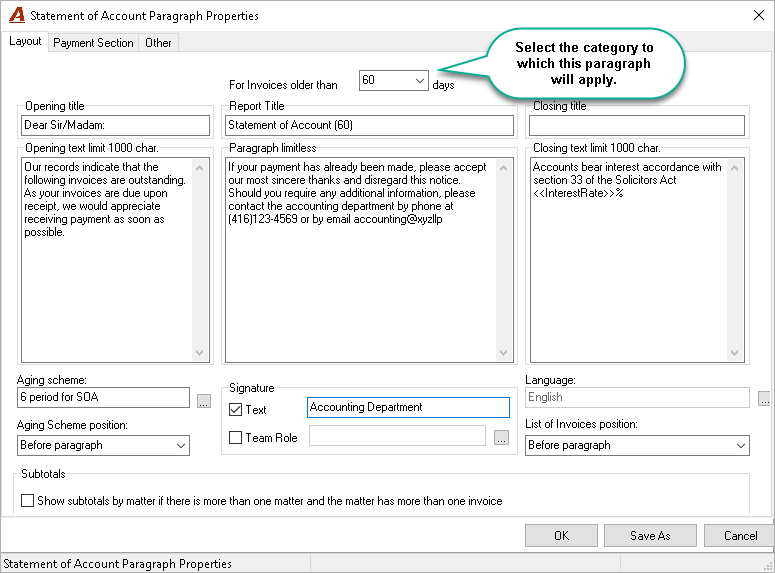This screenshot has height=573, width=775.
Task: Switch to the Payment Section tab
Action: tap(93, 43)
